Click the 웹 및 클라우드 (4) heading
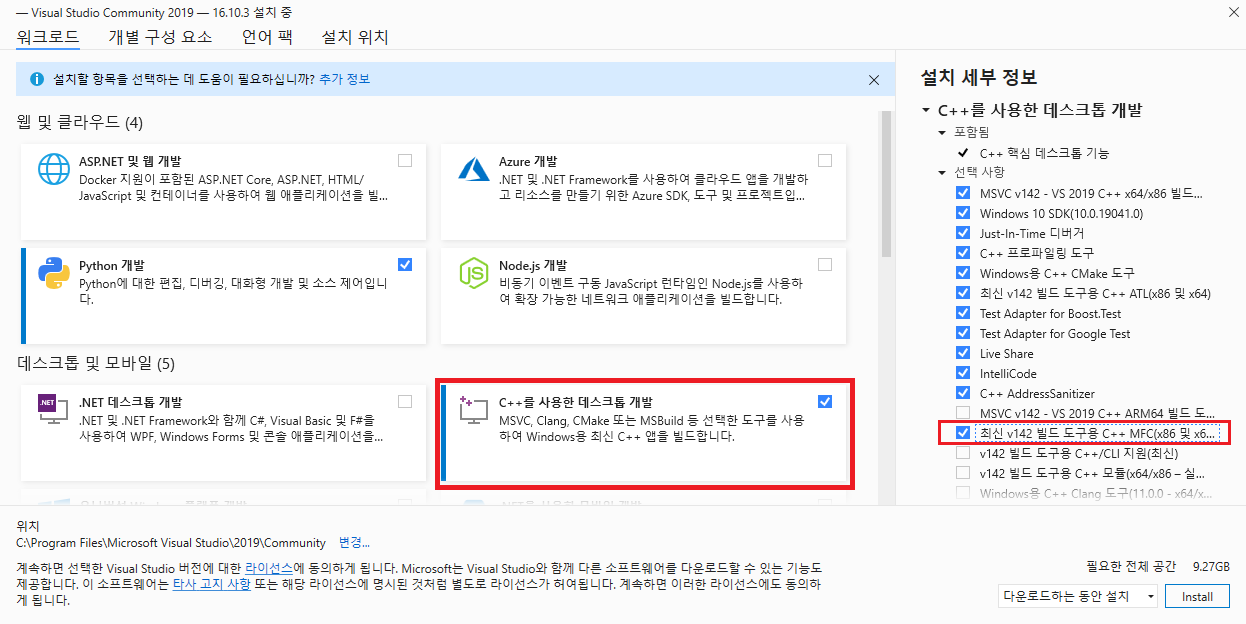Image resolution: width=1246 pixels, height=624 pixels. [x=80, y=122]
